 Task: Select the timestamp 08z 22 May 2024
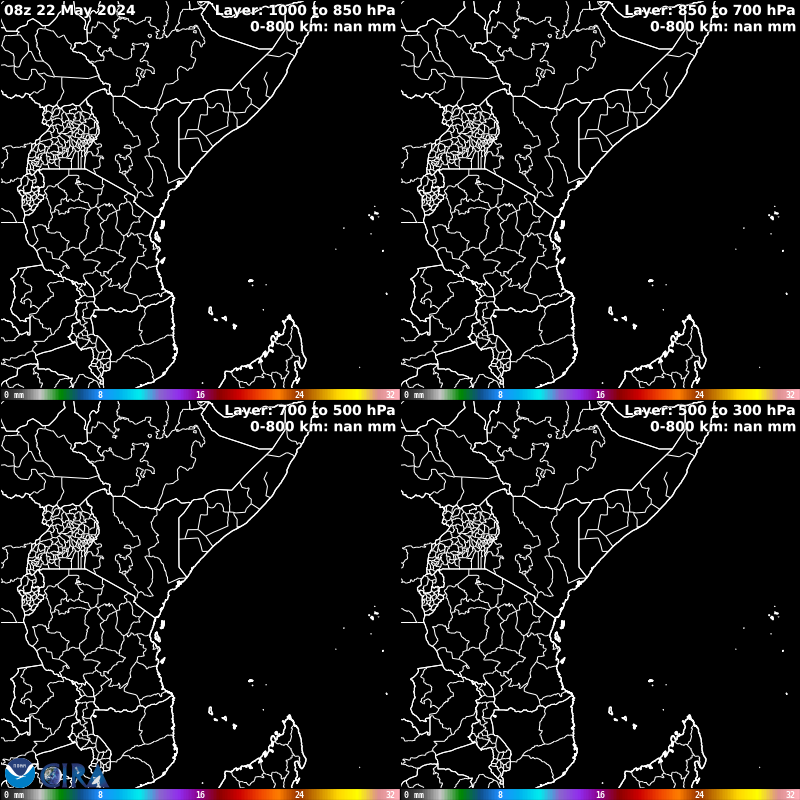[70, 10]
